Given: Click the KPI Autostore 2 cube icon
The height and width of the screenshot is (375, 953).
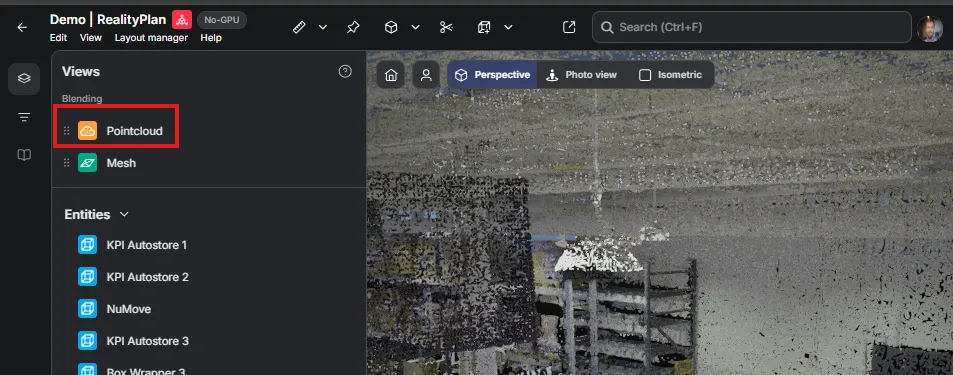Looking at the screenshot, I should [88, 277].
